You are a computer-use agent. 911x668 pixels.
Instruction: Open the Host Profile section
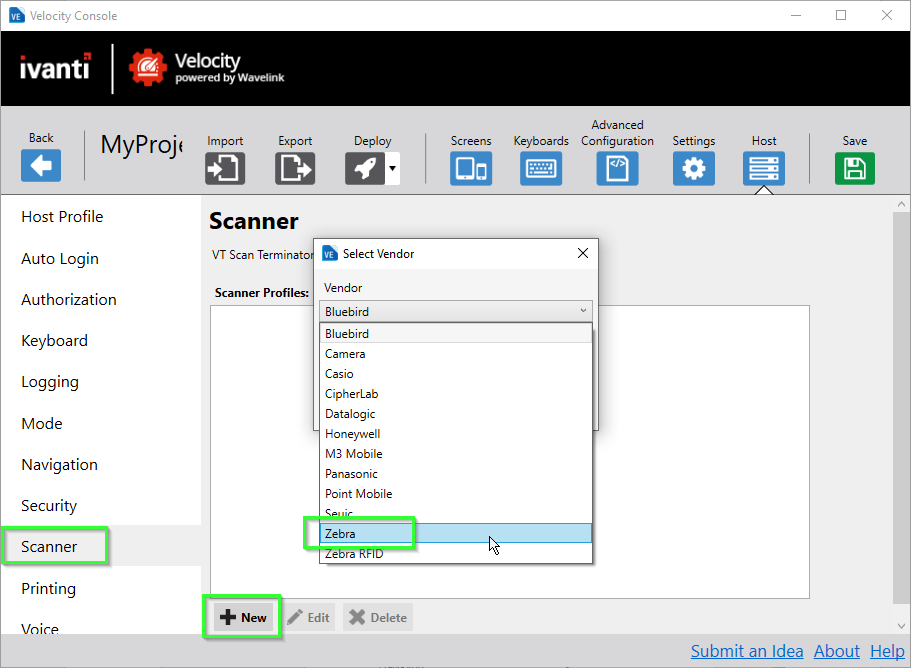tap(62, 217)
